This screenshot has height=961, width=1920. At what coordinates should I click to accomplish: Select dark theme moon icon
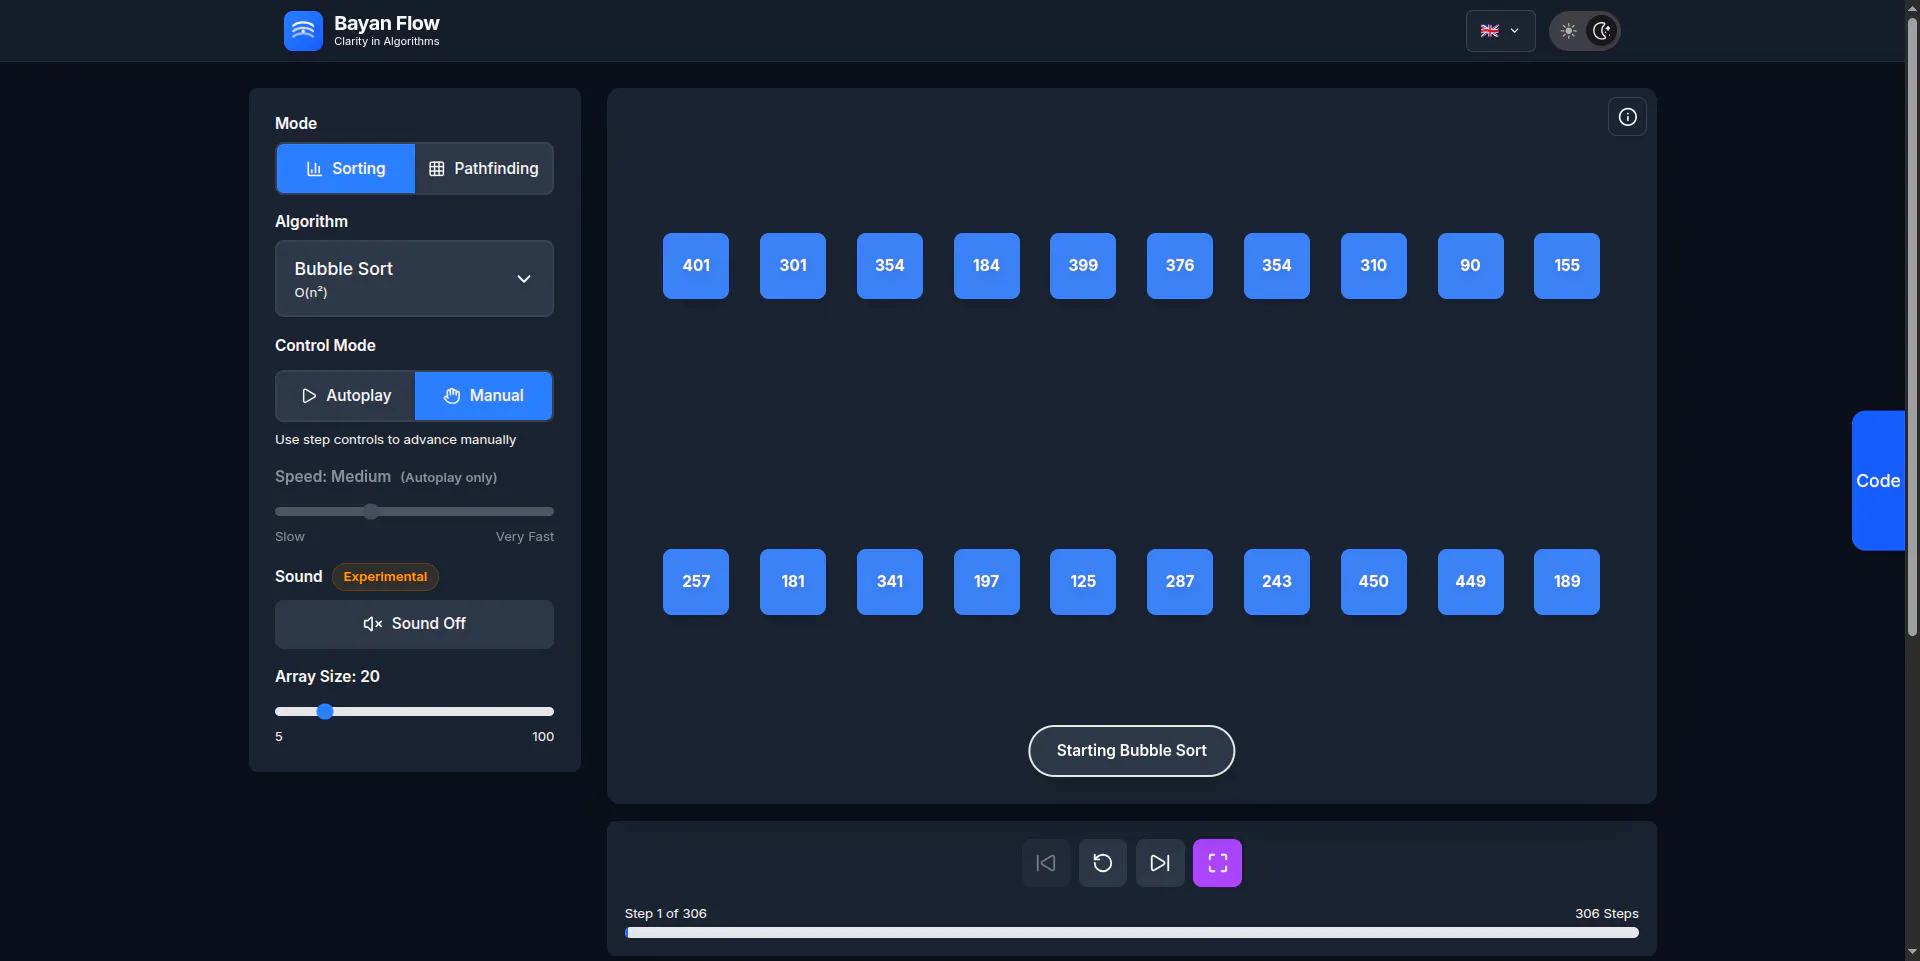coord(1602,31)
